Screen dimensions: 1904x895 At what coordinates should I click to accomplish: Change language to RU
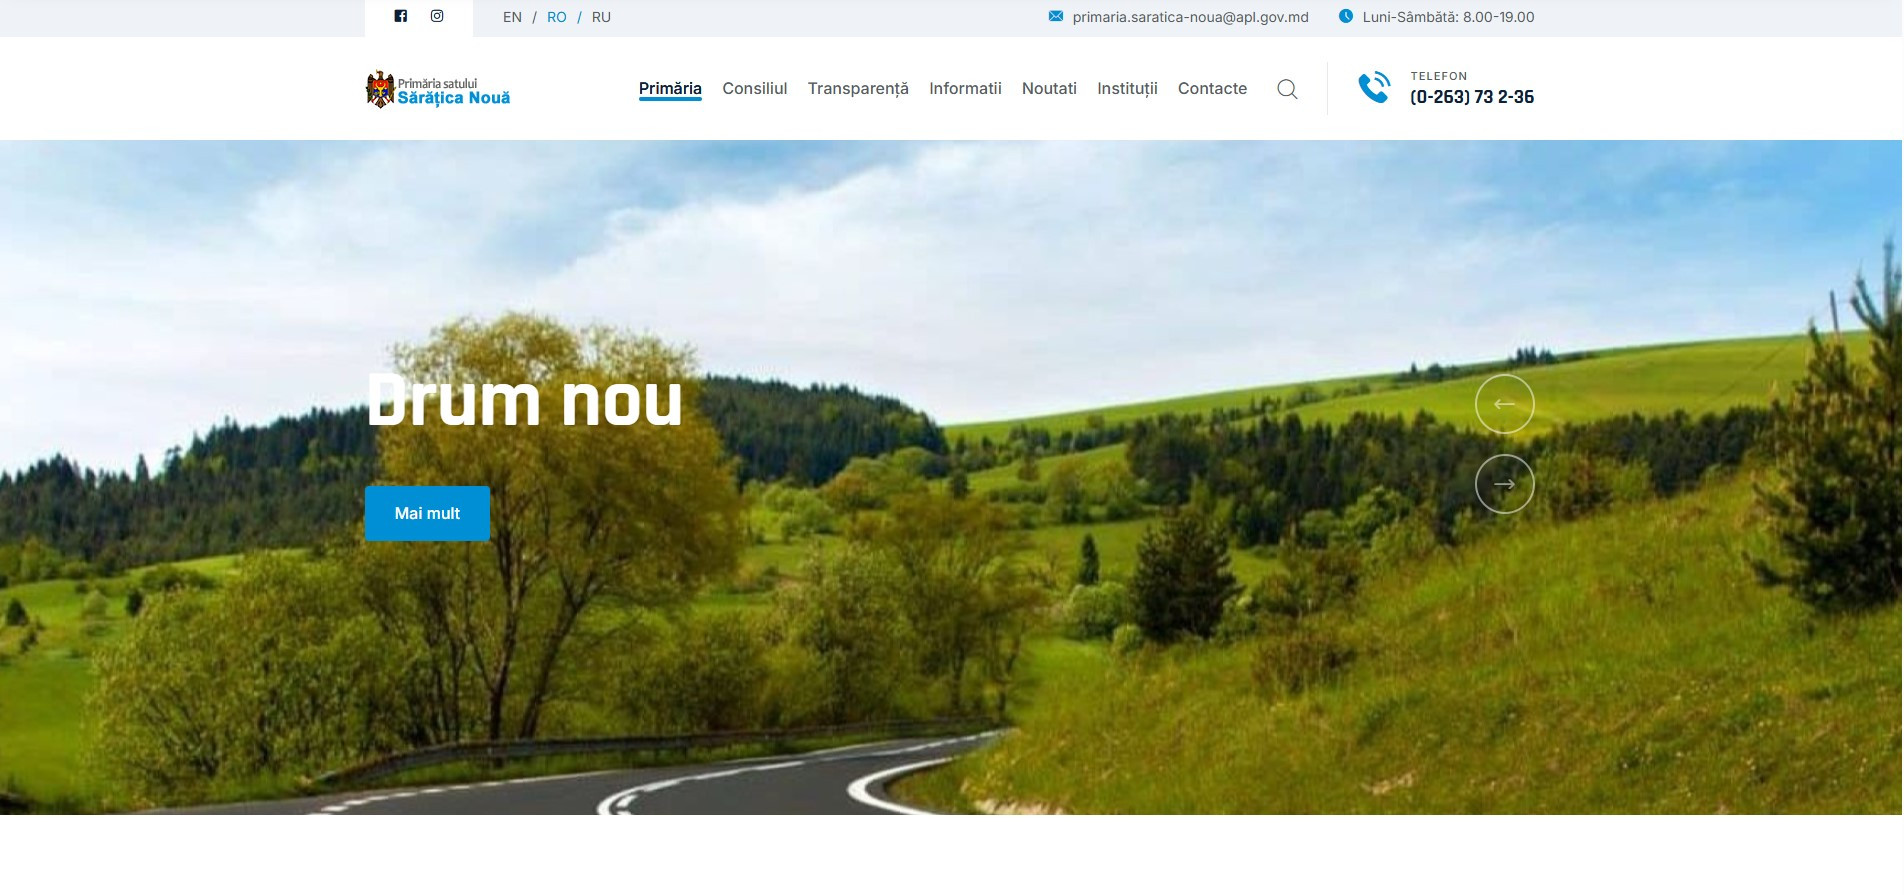click(x=601, y=17)
